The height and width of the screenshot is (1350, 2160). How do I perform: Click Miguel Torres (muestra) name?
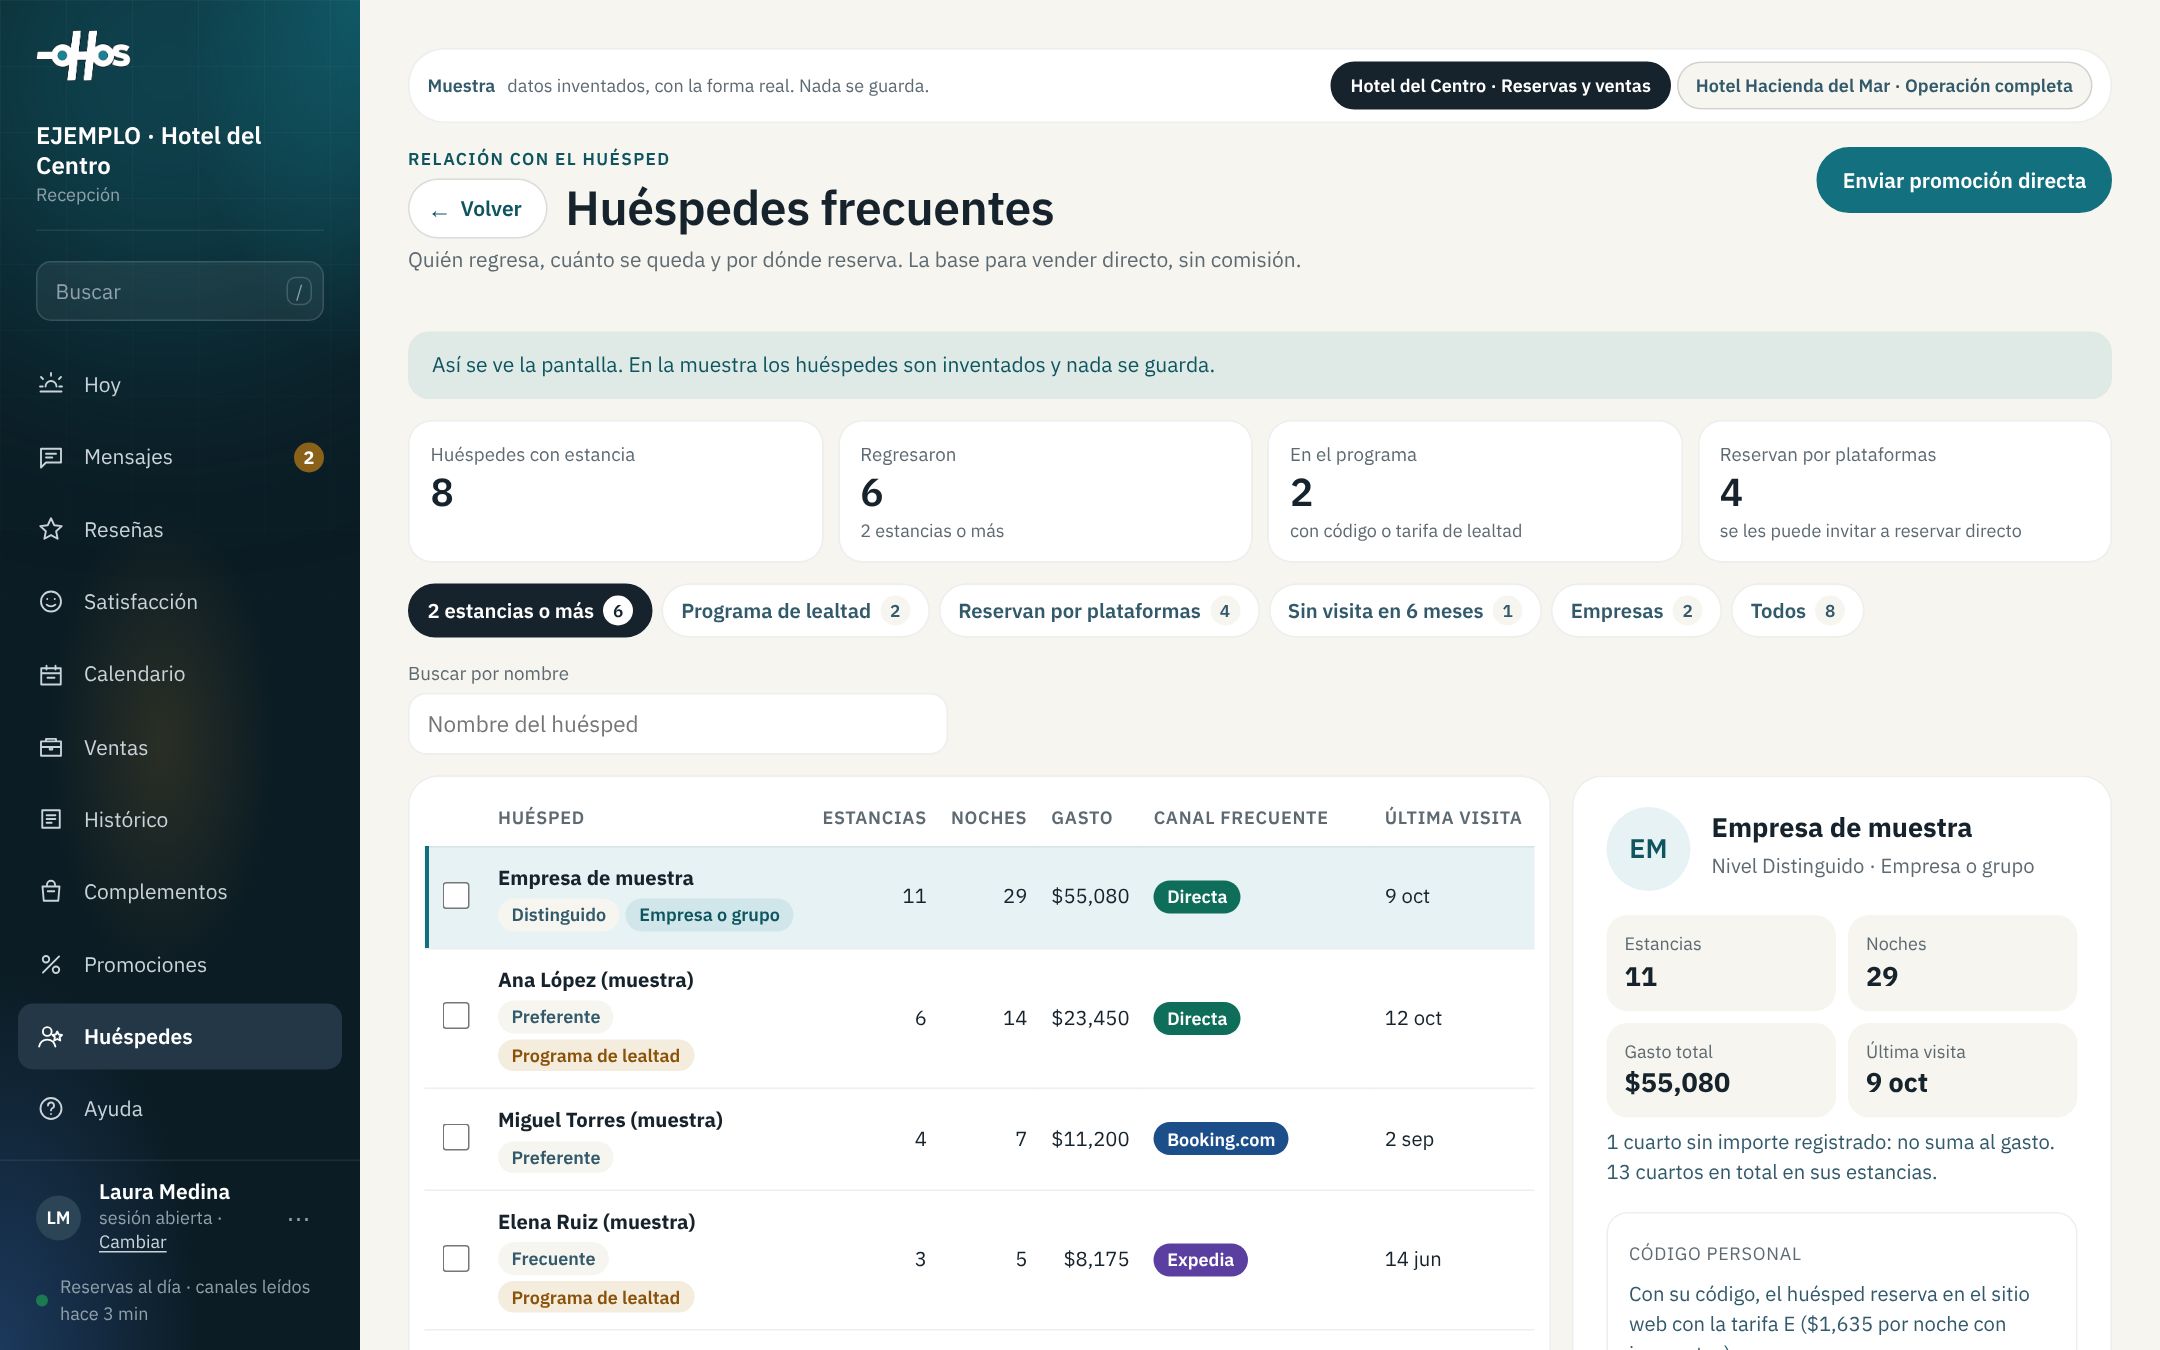(610, 1120)
